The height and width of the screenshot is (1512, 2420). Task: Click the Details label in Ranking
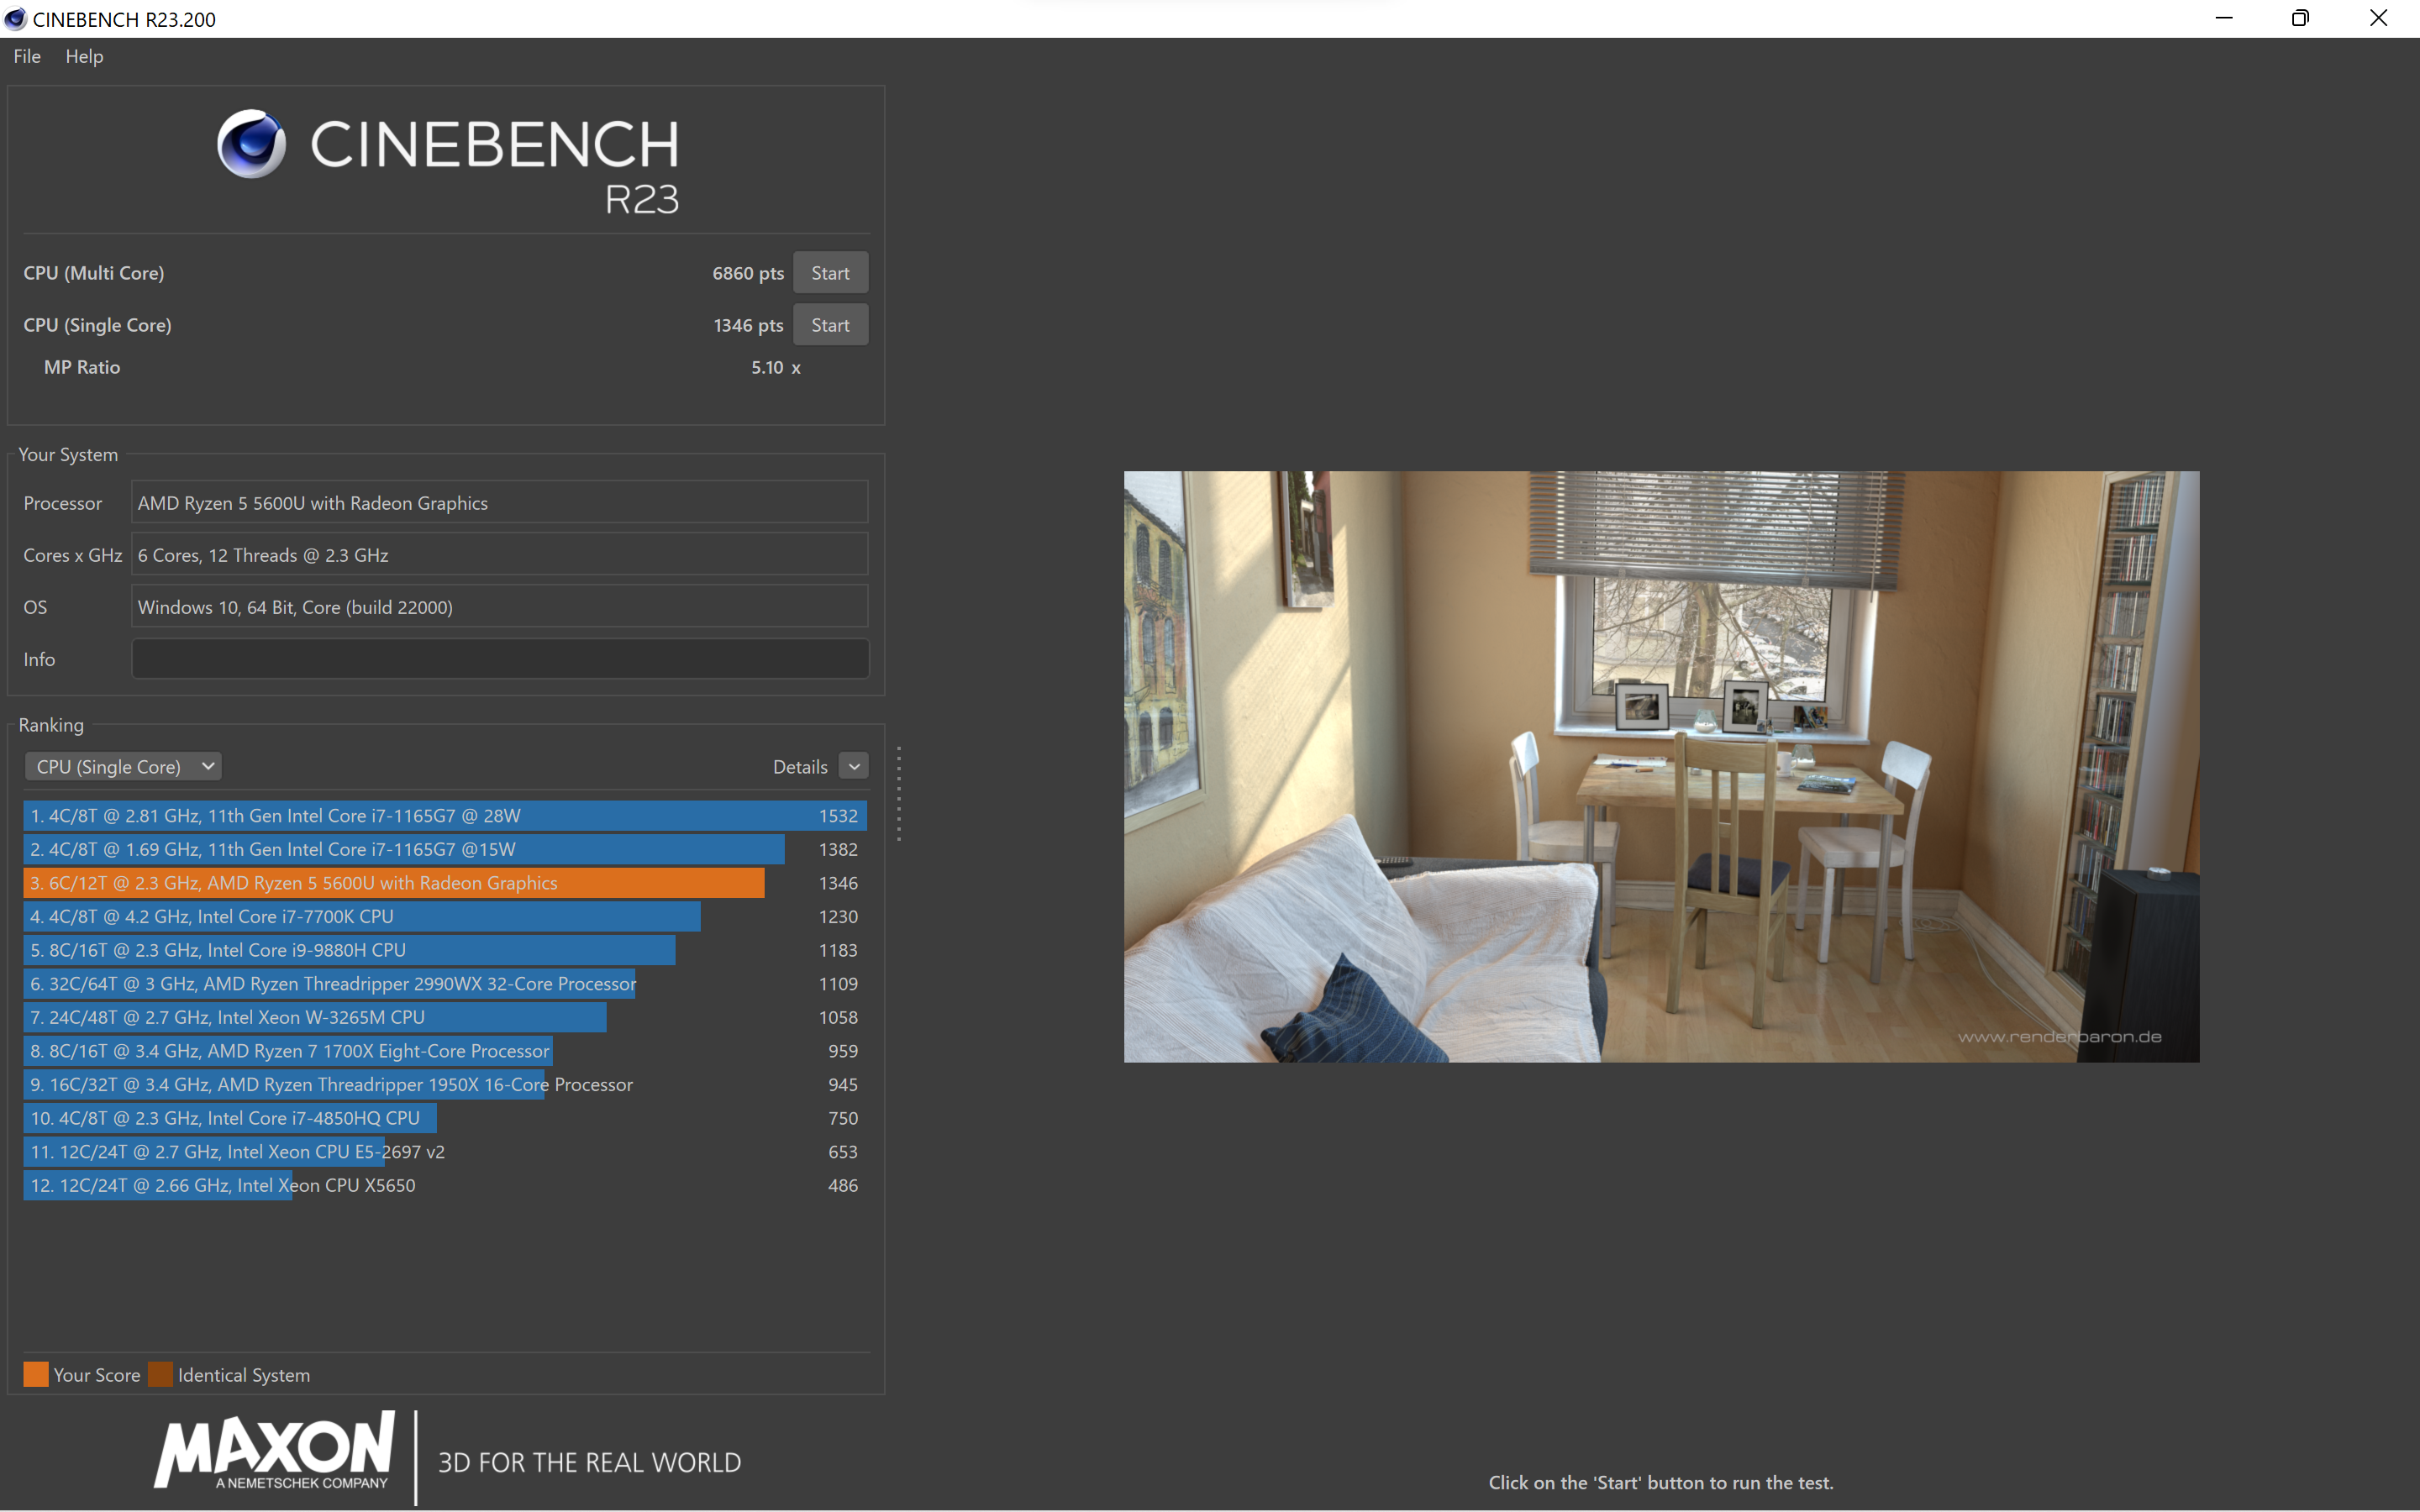coord(800,767)
